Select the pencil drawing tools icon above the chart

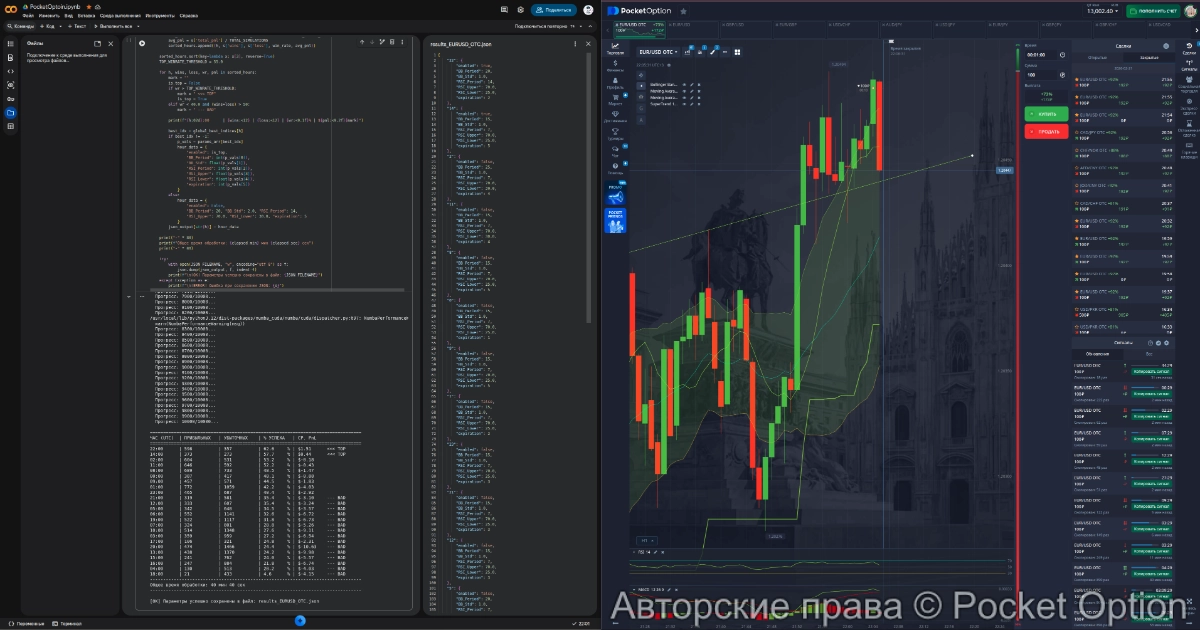713,52
